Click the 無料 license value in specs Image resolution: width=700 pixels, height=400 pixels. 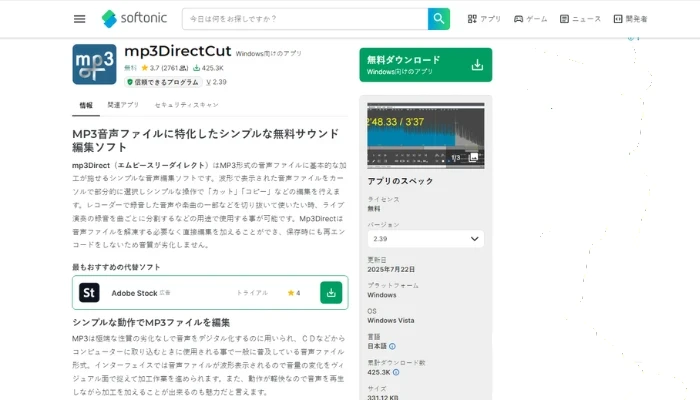tap(374, 209)
